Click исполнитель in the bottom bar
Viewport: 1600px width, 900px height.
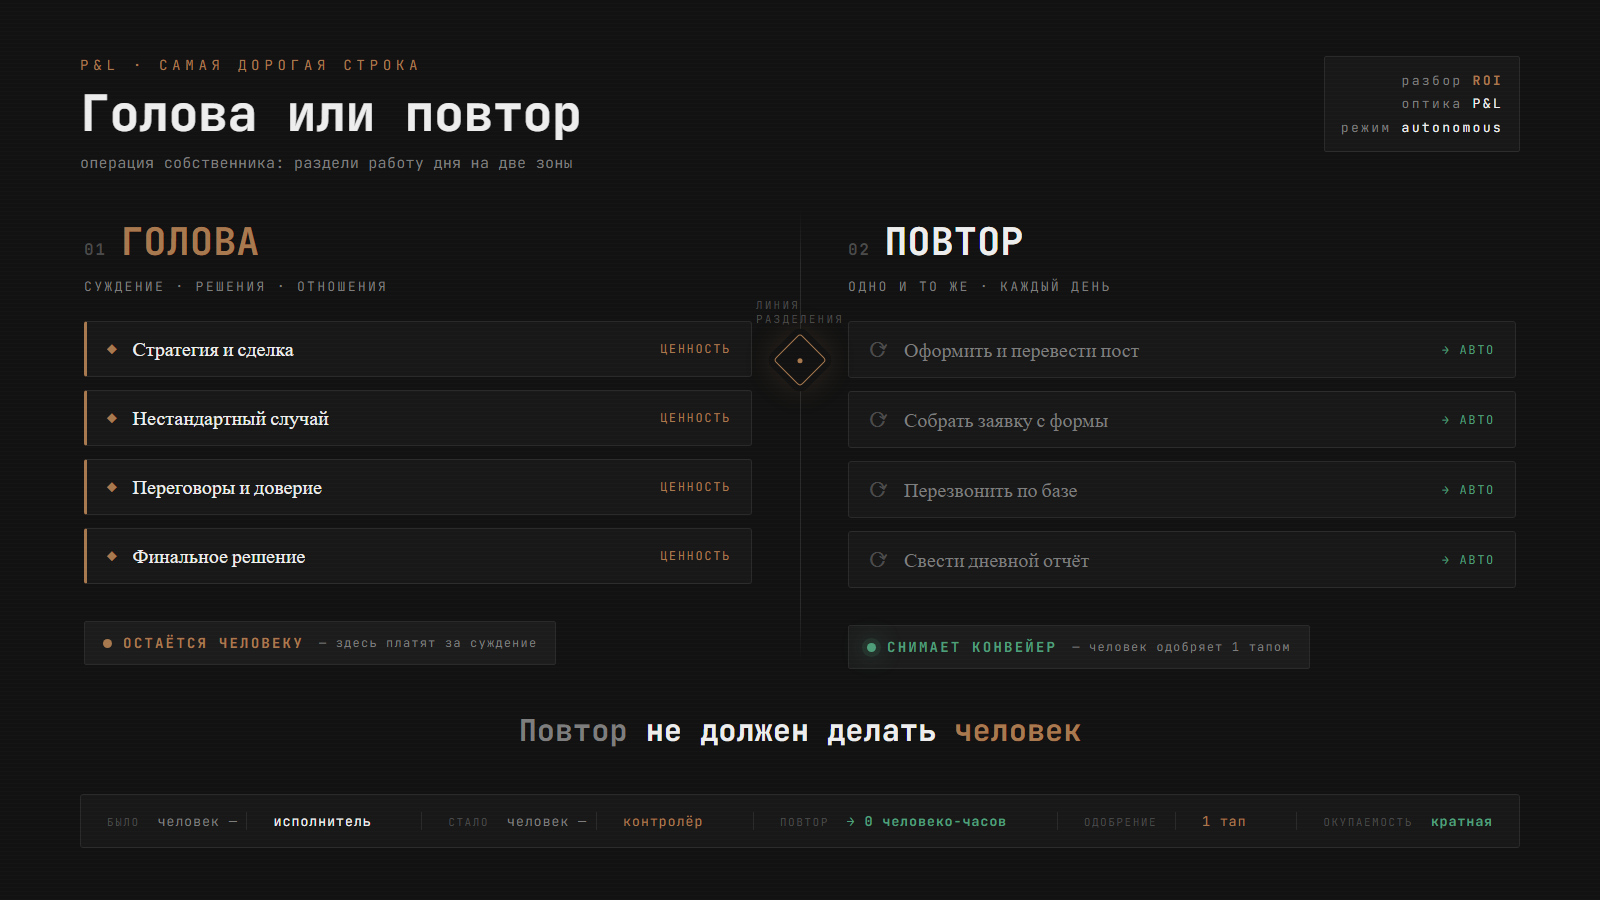322,822
